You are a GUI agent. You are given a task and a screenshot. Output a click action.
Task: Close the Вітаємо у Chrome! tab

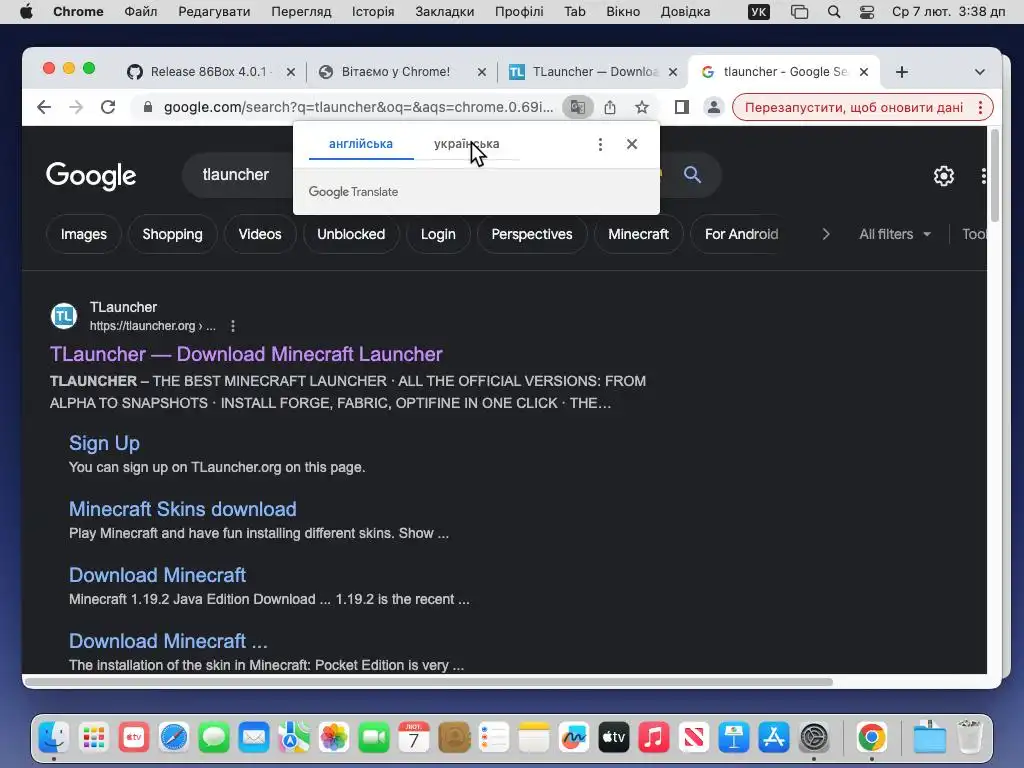pyautogui.click(x=482, y=72)
